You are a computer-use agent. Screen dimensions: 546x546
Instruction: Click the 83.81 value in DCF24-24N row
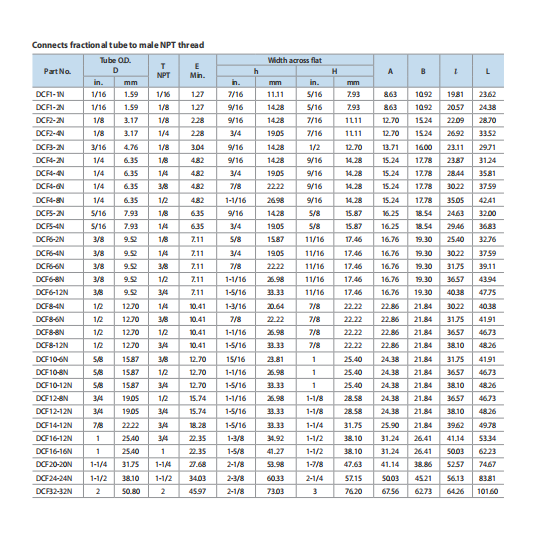tap(487, 478)
